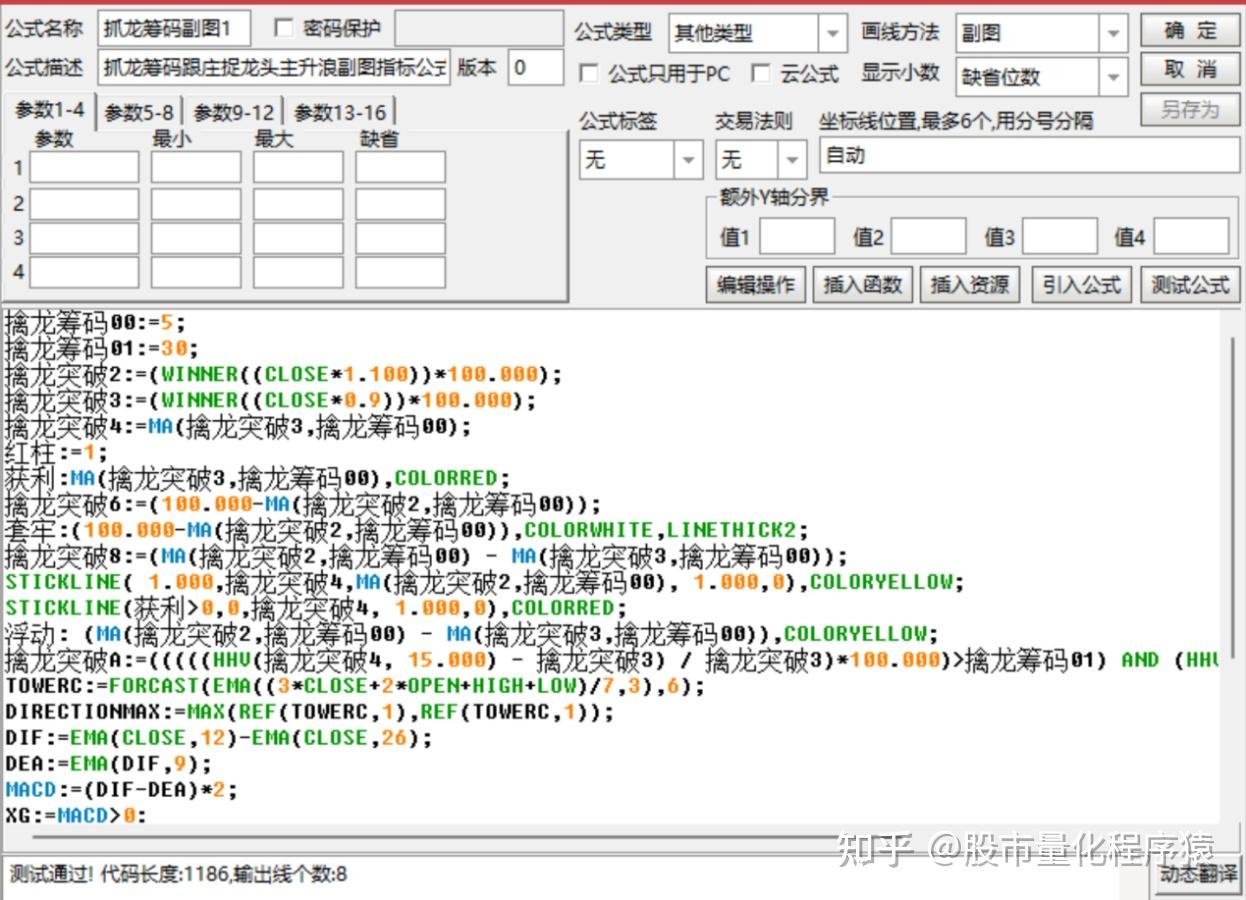The width and height of the screenshot is (1246, 900).
Task: Click row 2 最大 field
Action: click(x=298, y=203)
